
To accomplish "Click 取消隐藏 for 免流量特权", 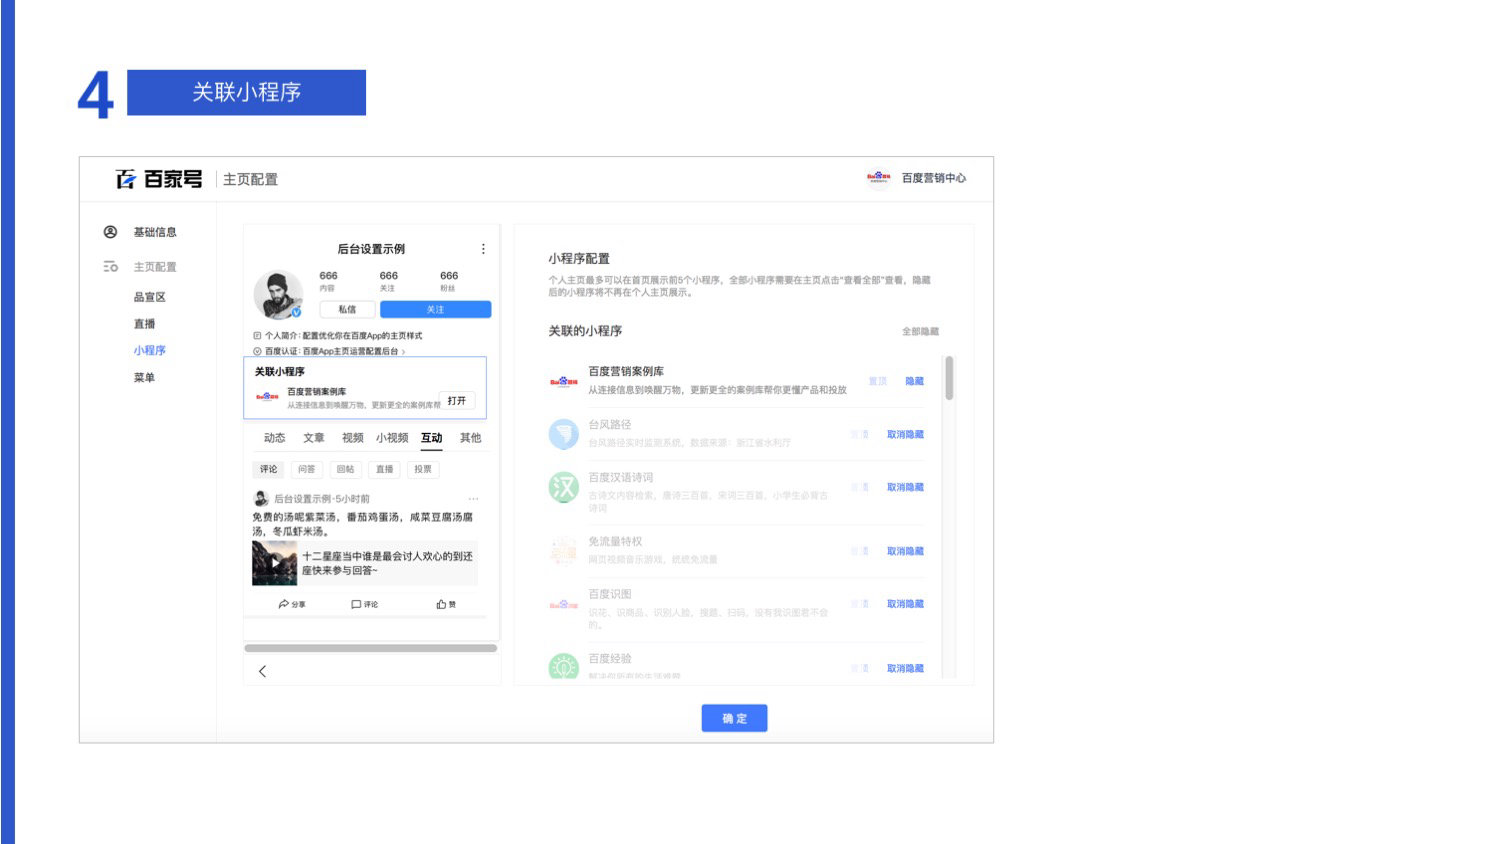I will 906,551.
